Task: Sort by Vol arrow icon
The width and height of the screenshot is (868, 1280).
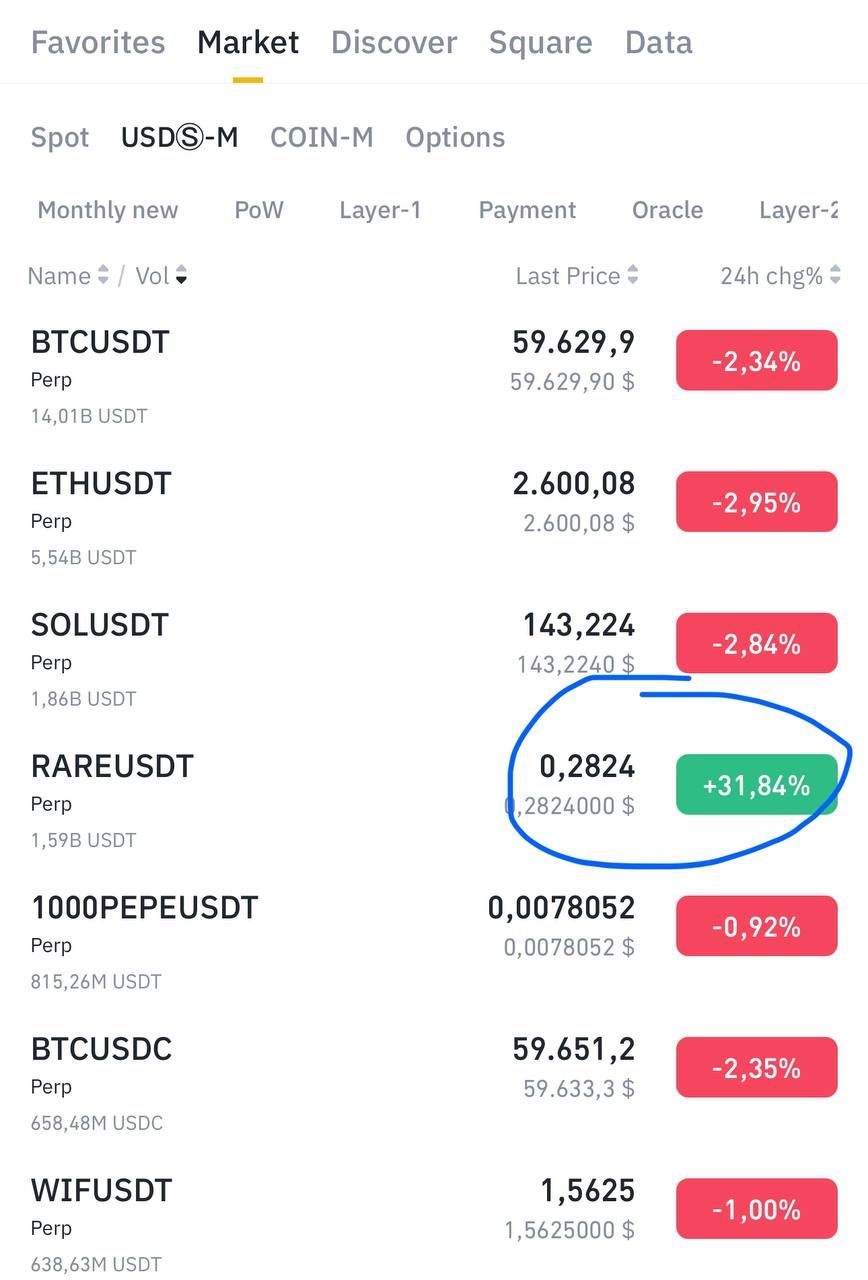Action: 181,276
